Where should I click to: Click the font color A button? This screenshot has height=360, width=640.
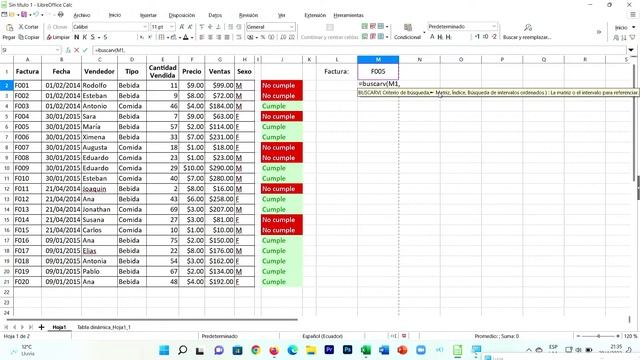(x=185, y=37)
